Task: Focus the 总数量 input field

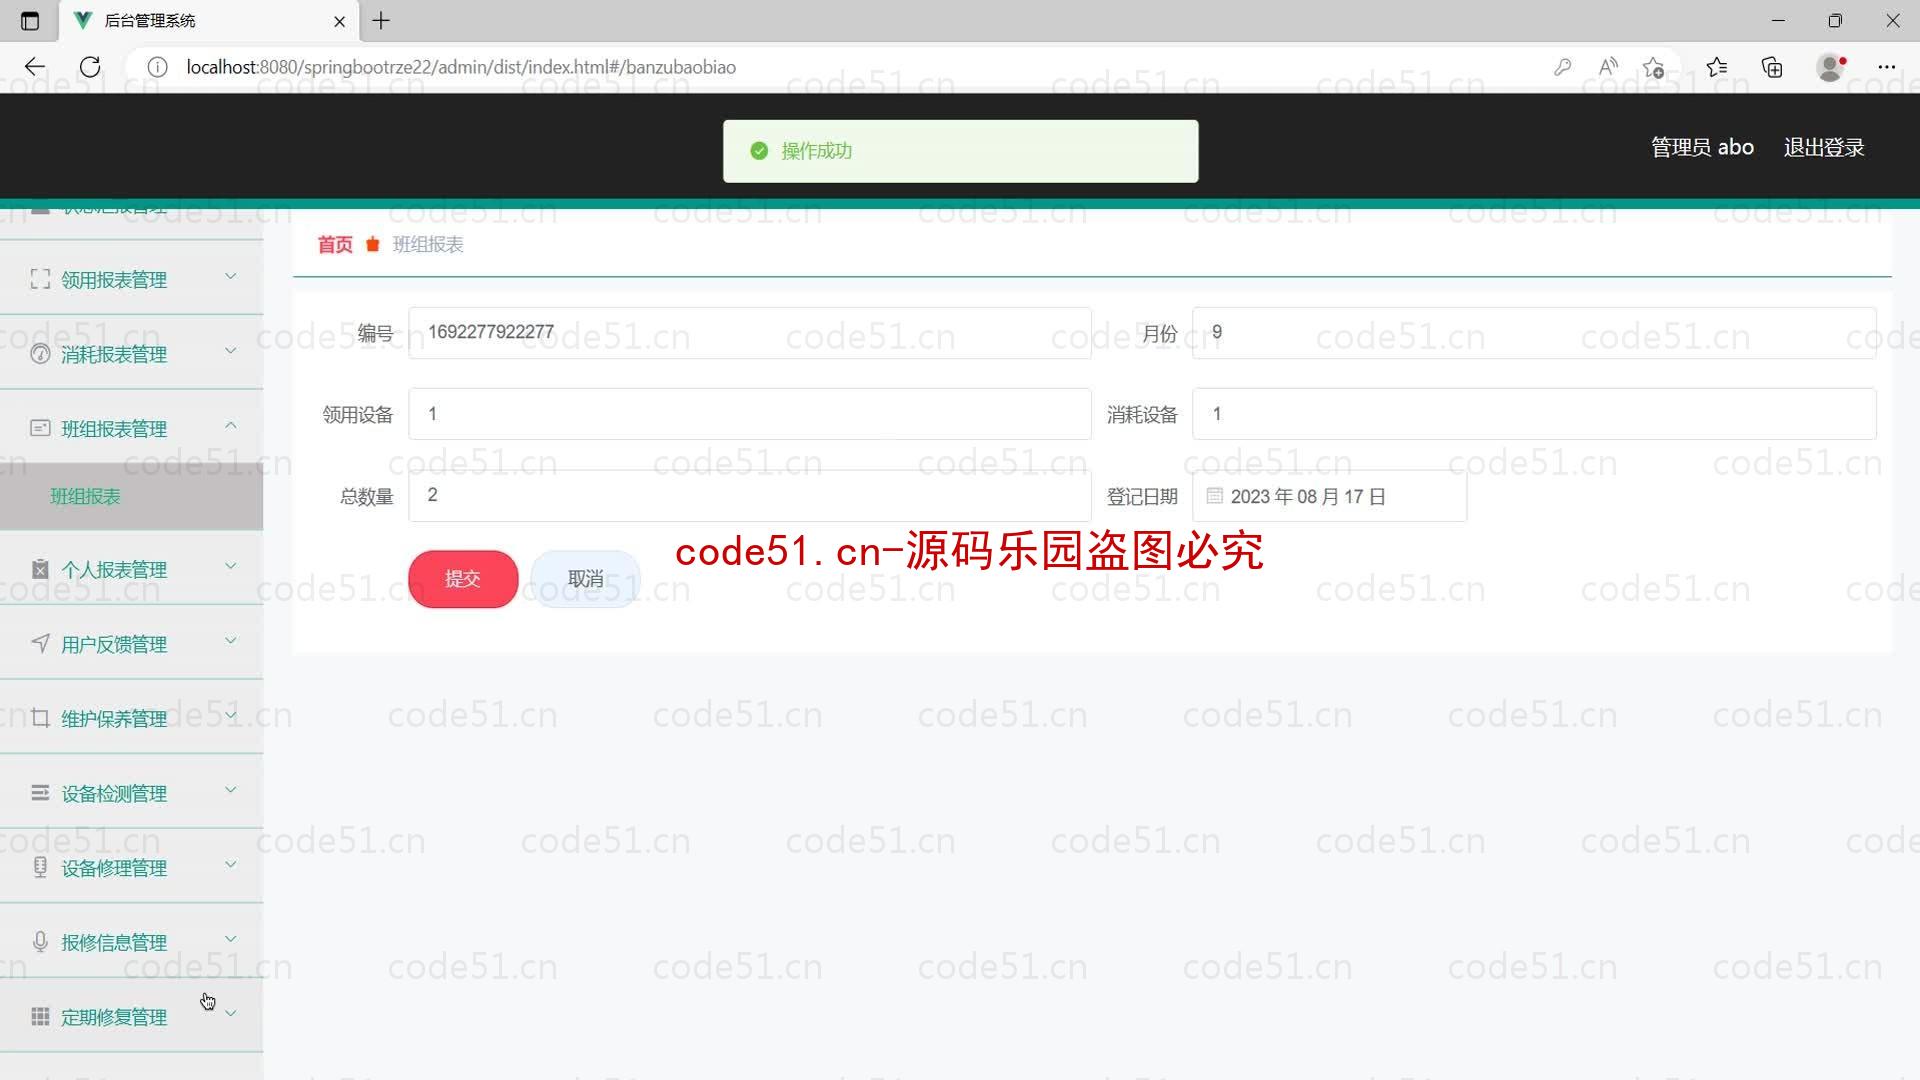Action: [749, 495]
